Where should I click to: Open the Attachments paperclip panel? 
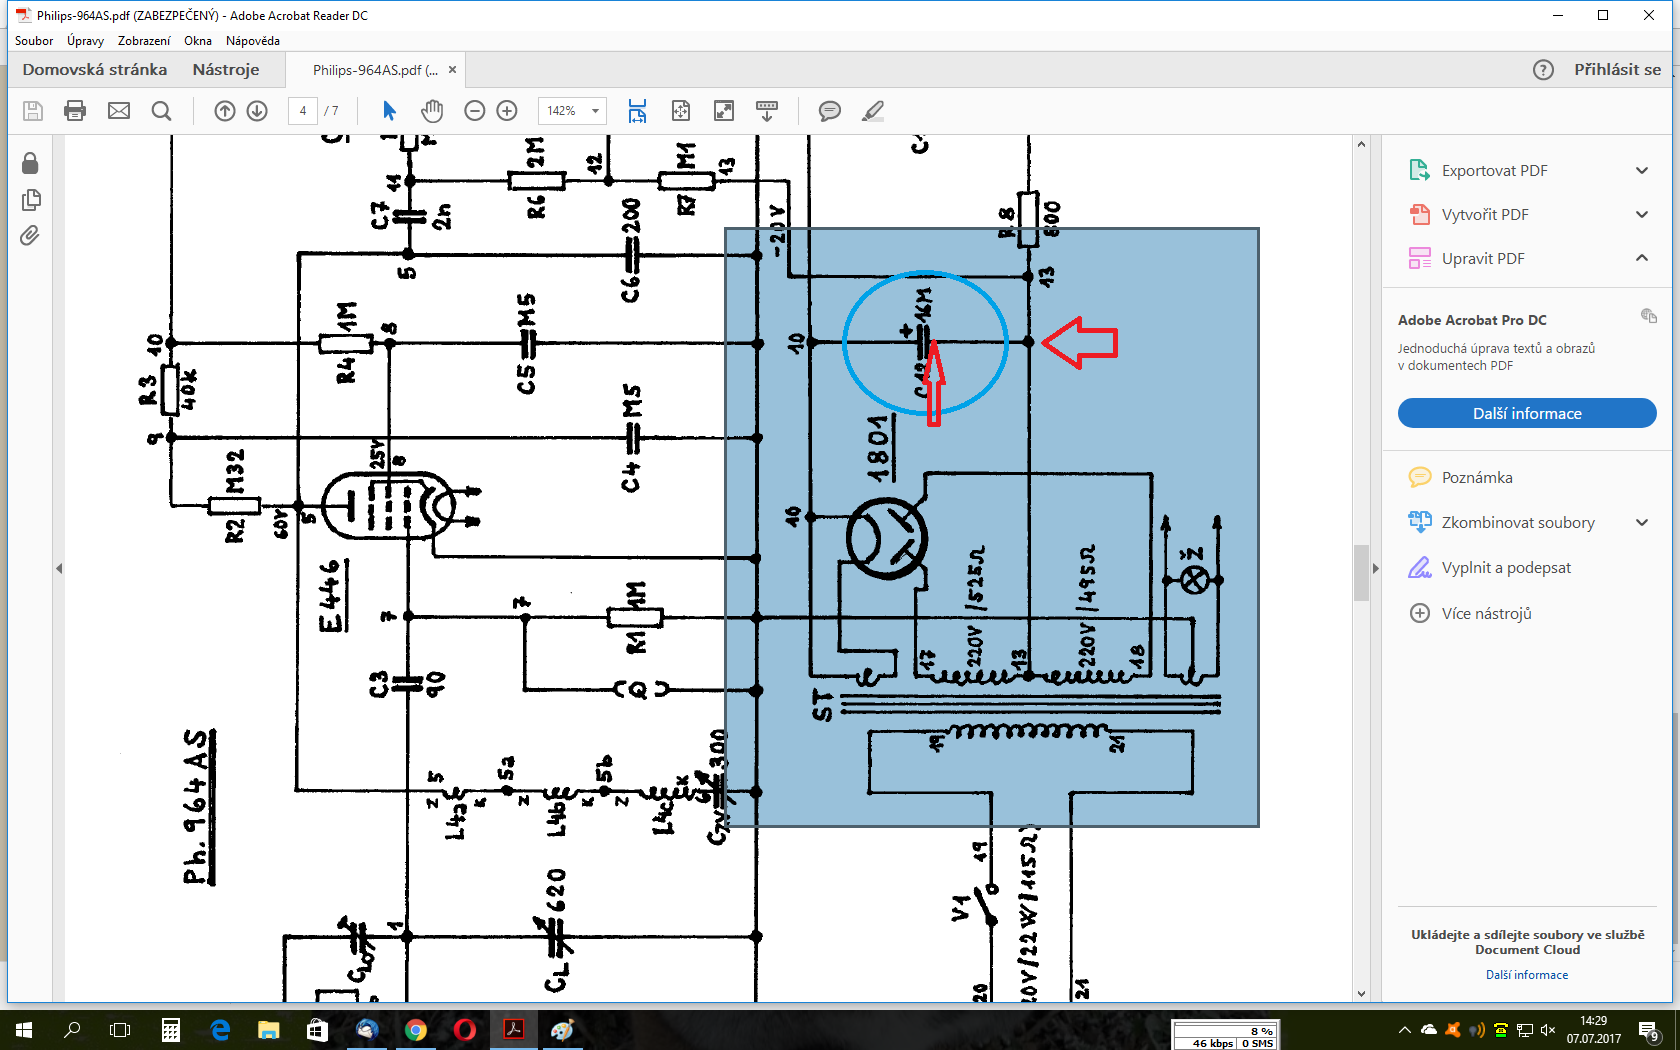point(30,236)
